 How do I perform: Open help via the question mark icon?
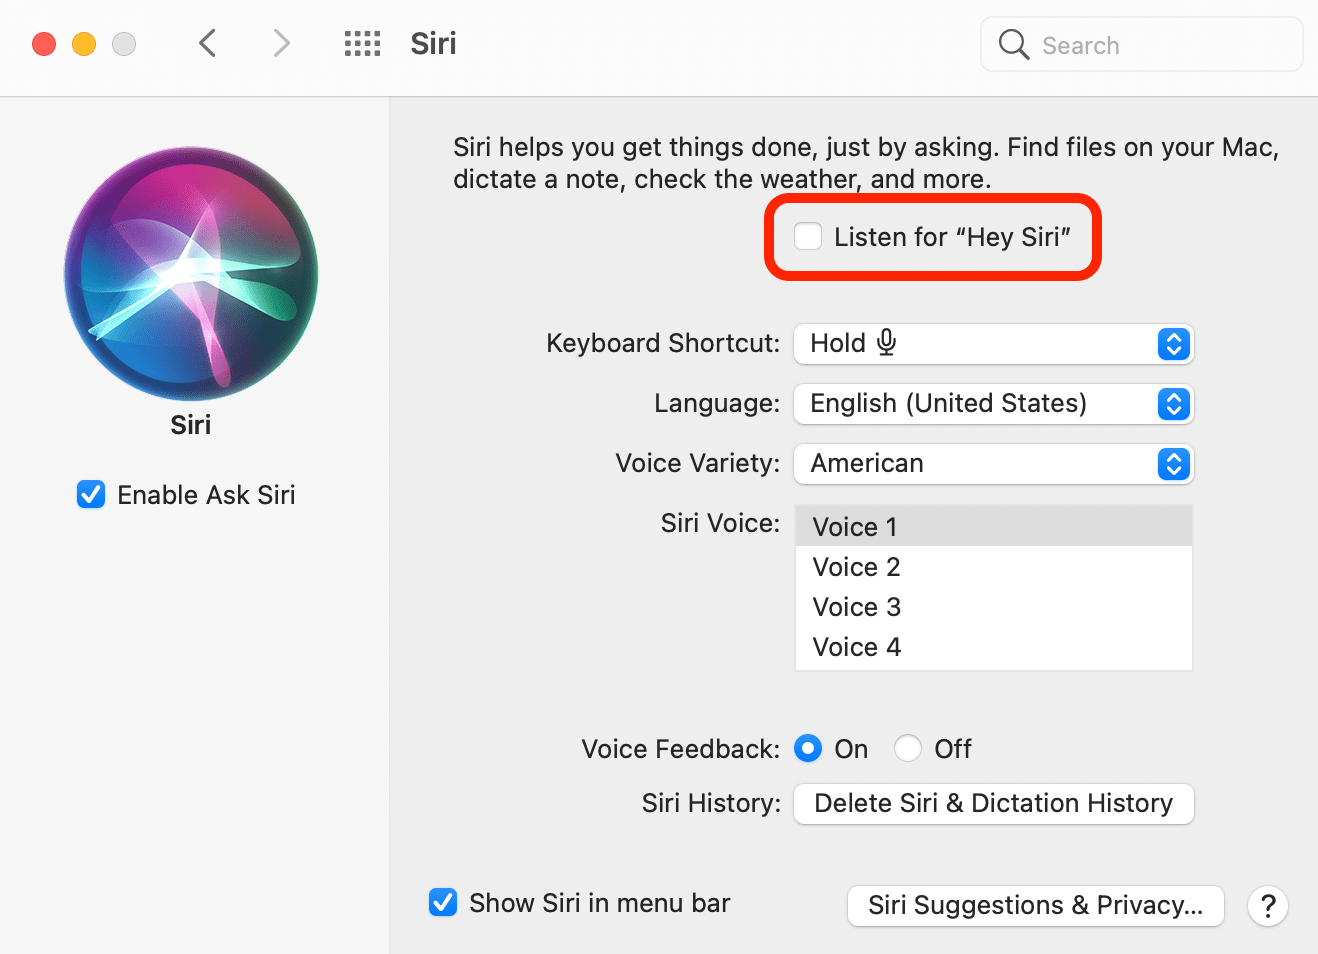coord(1268,906)
